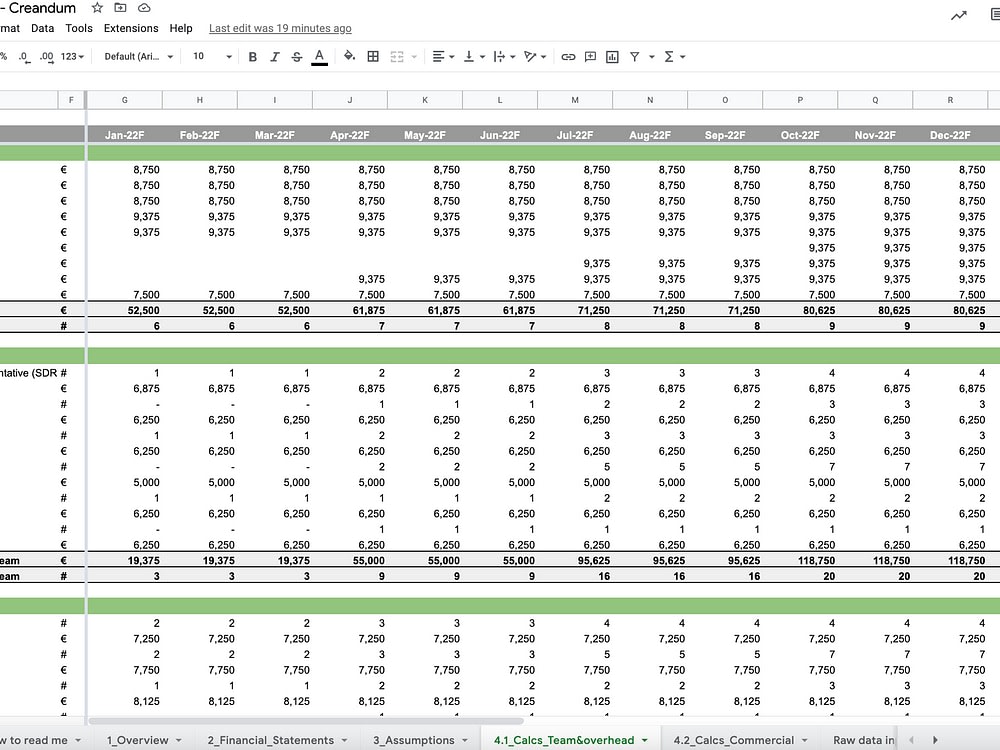Open the filter views dropdown arrow
This screenshot has height=750, width=1000.
tap(652, 57)
